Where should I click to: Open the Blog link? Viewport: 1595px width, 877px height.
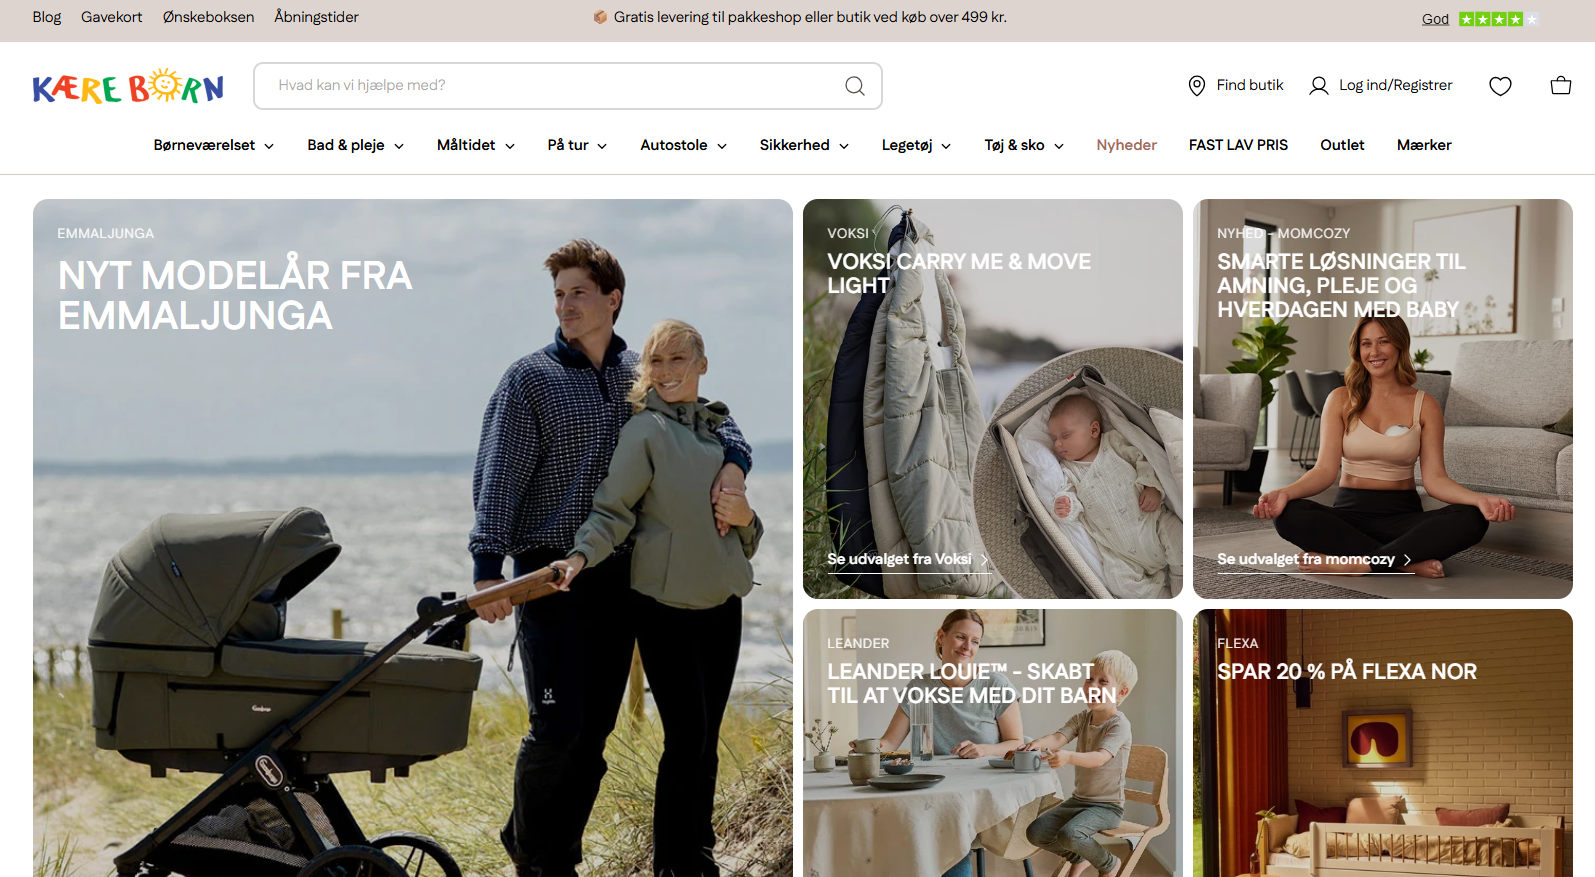coord(47,17)
